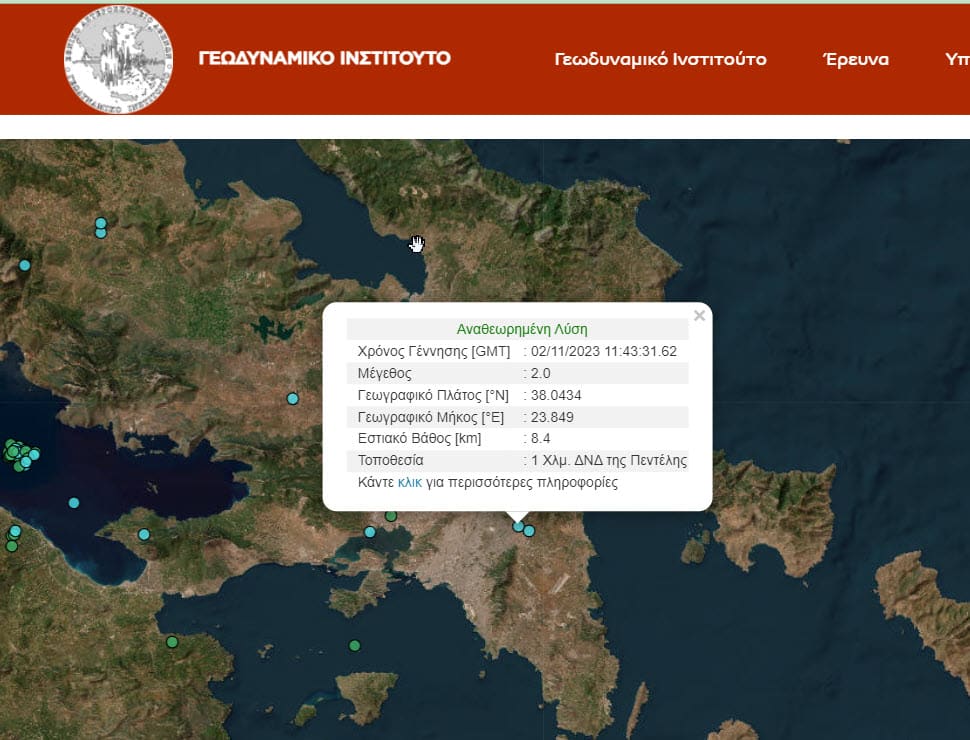Open the ΓΕΩΔΥΝΑΜΙΚΟ ΙΝΣΤΙΤΟΥΤΟ site title
The height and width of the screenshot is (740, 970).
click(325, 58)
